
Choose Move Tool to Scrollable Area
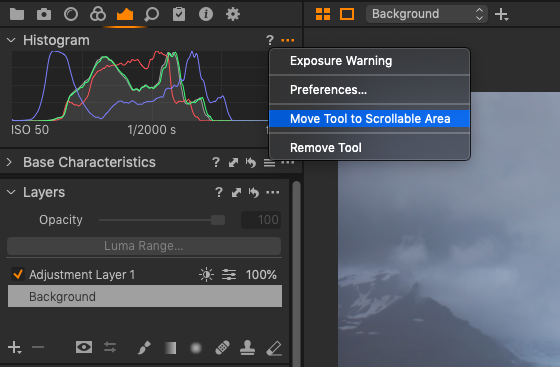pos(370,119)
